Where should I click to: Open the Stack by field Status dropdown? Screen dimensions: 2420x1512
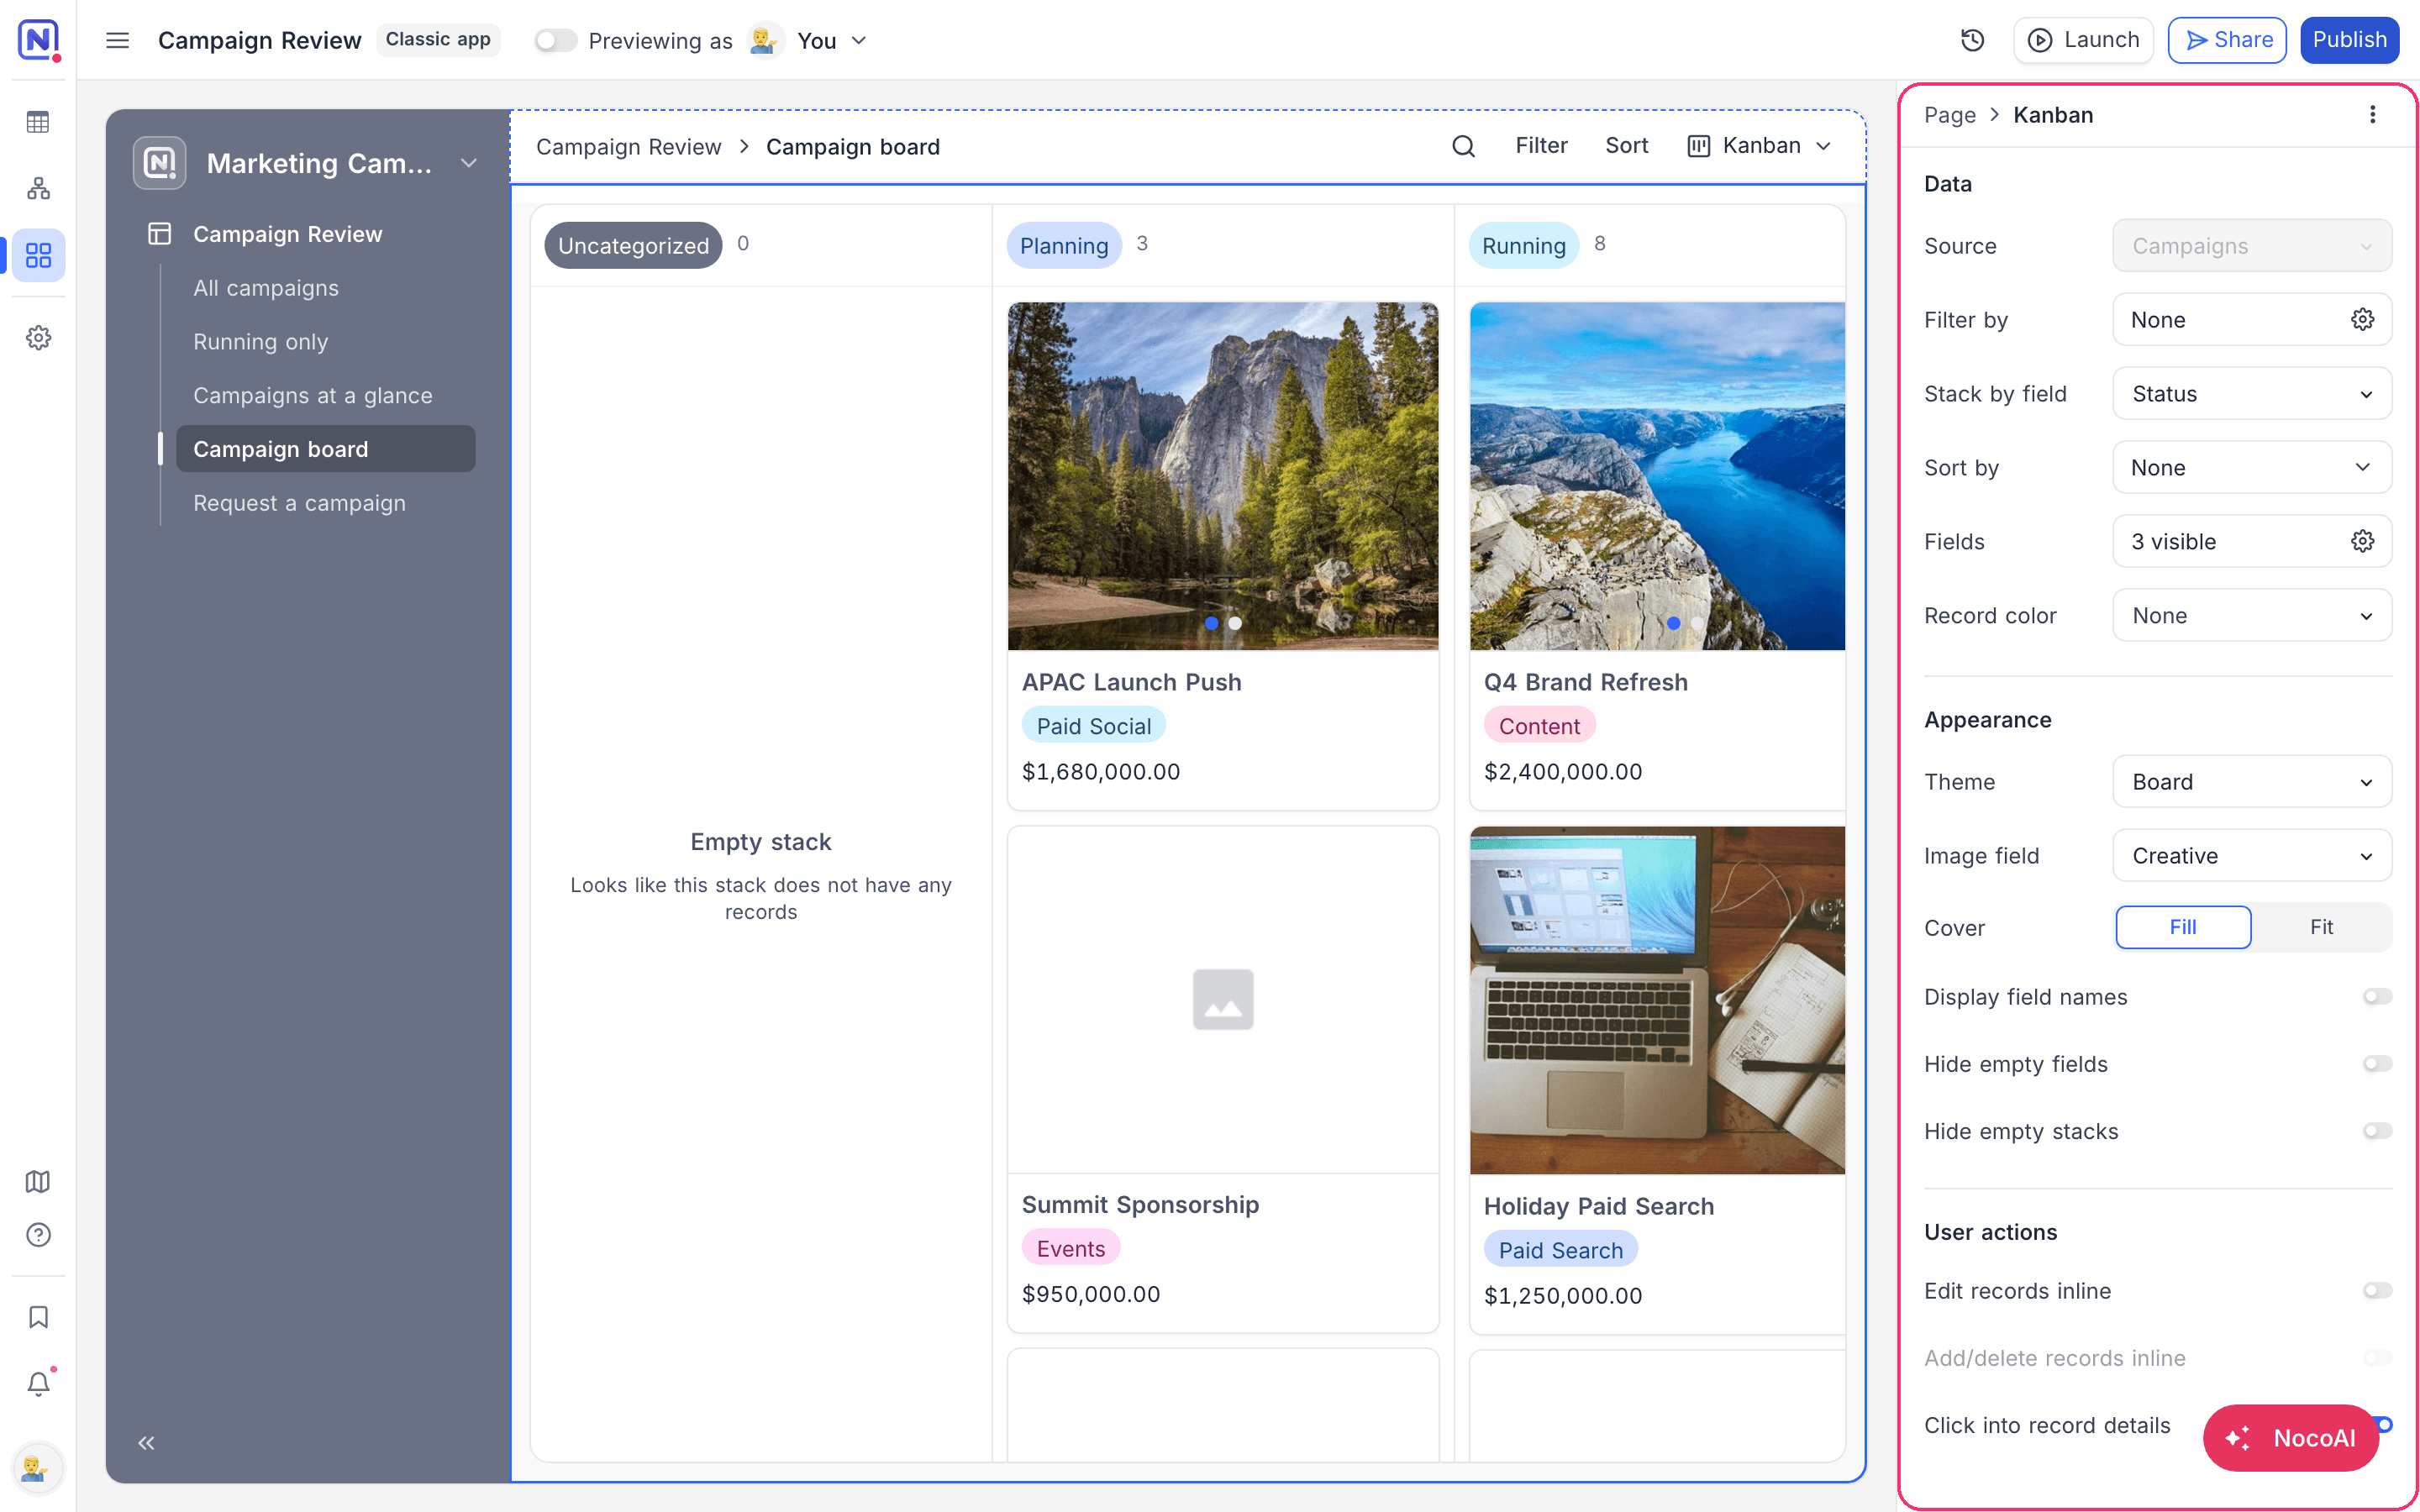coord(2251,393)
